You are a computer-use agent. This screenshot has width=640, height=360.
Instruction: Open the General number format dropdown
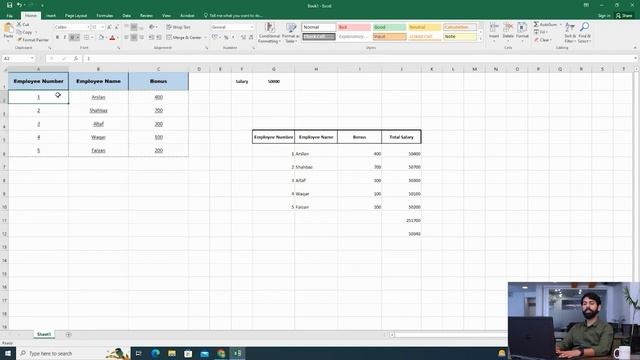coord(251,27)
